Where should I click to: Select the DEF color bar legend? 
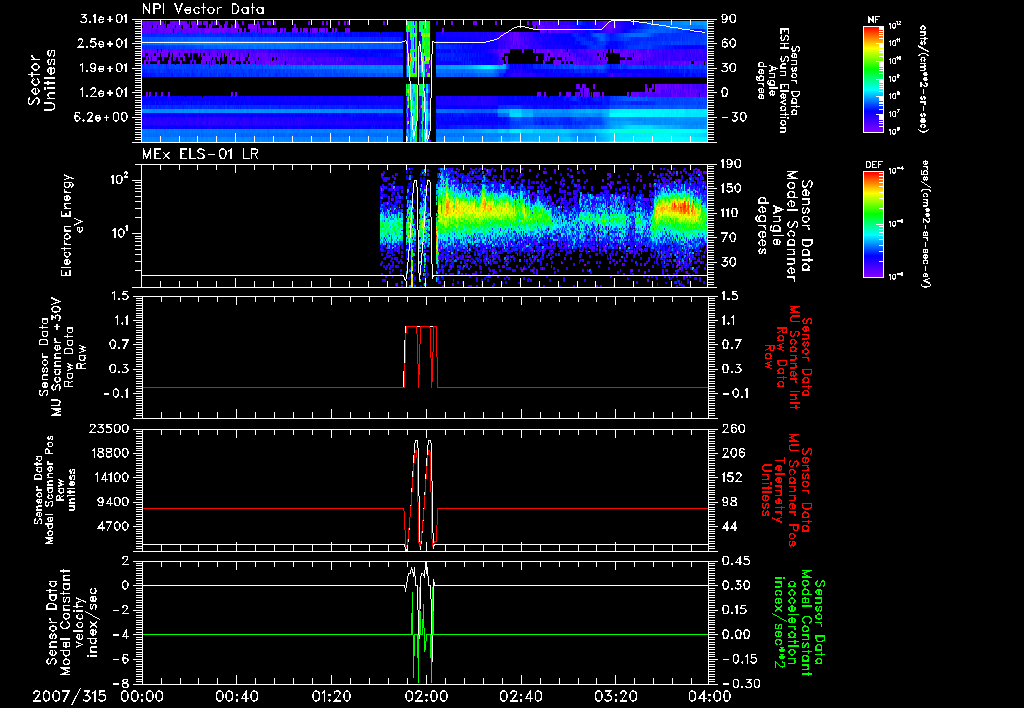873,224
